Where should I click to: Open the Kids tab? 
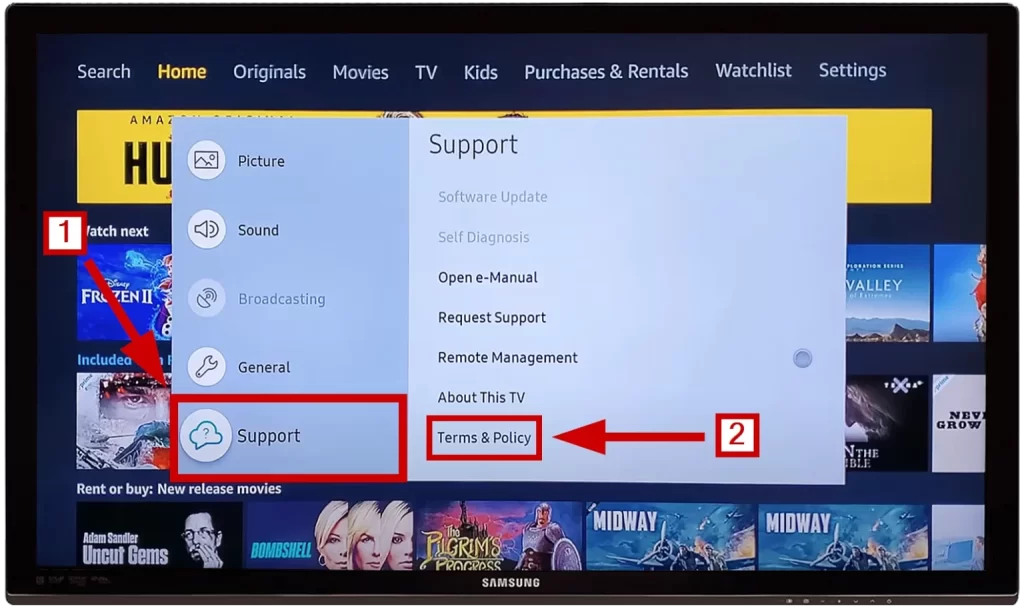click(x=481, y=72)
